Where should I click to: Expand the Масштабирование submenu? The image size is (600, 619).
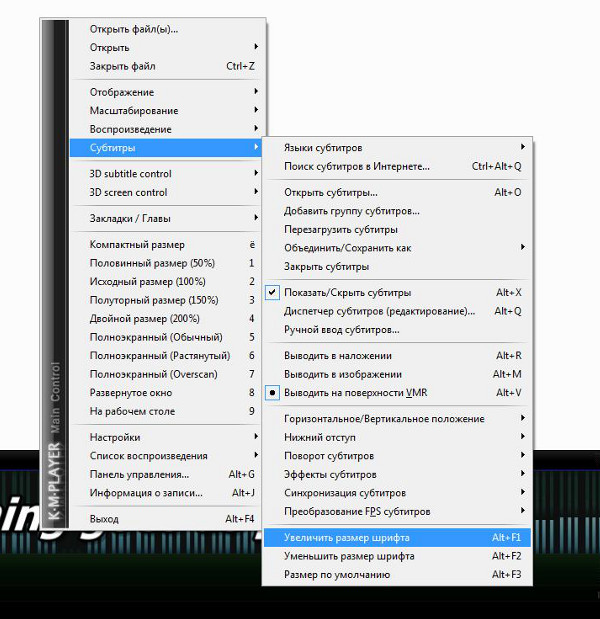click(x=165, y=111)
